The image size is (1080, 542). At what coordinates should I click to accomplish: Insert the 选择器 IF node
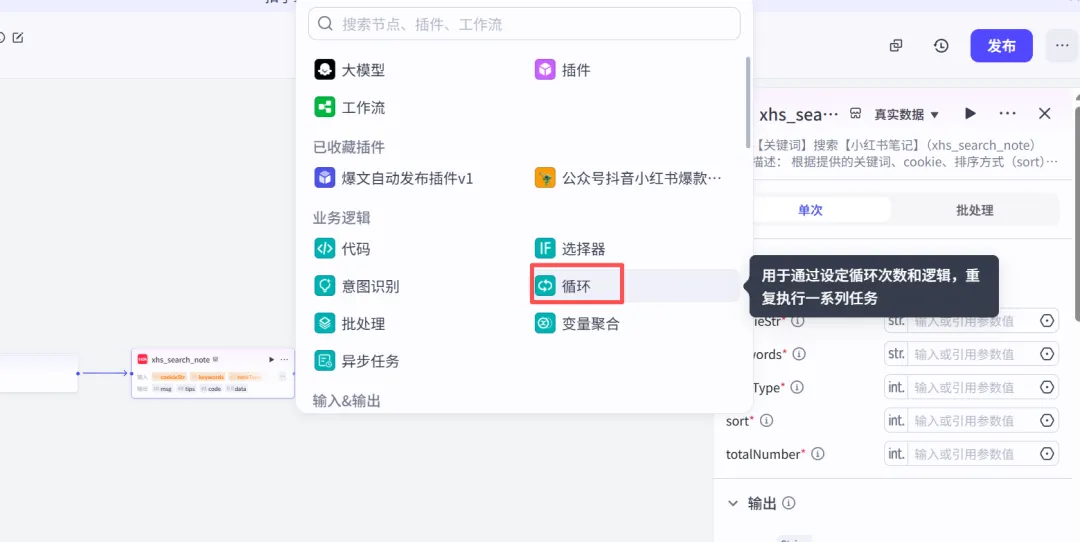(570, 249)
